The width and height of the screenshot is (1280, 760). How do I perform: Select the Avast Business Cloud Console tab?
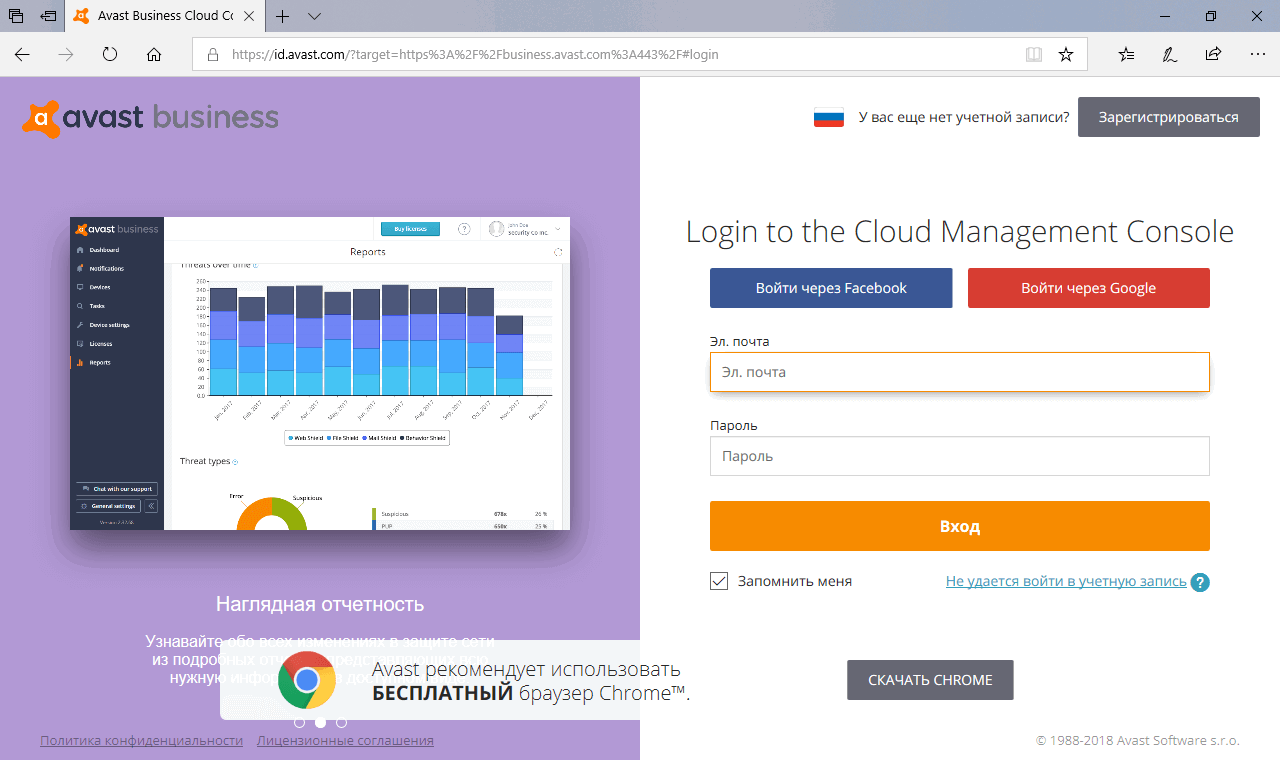tap(166, 16)
